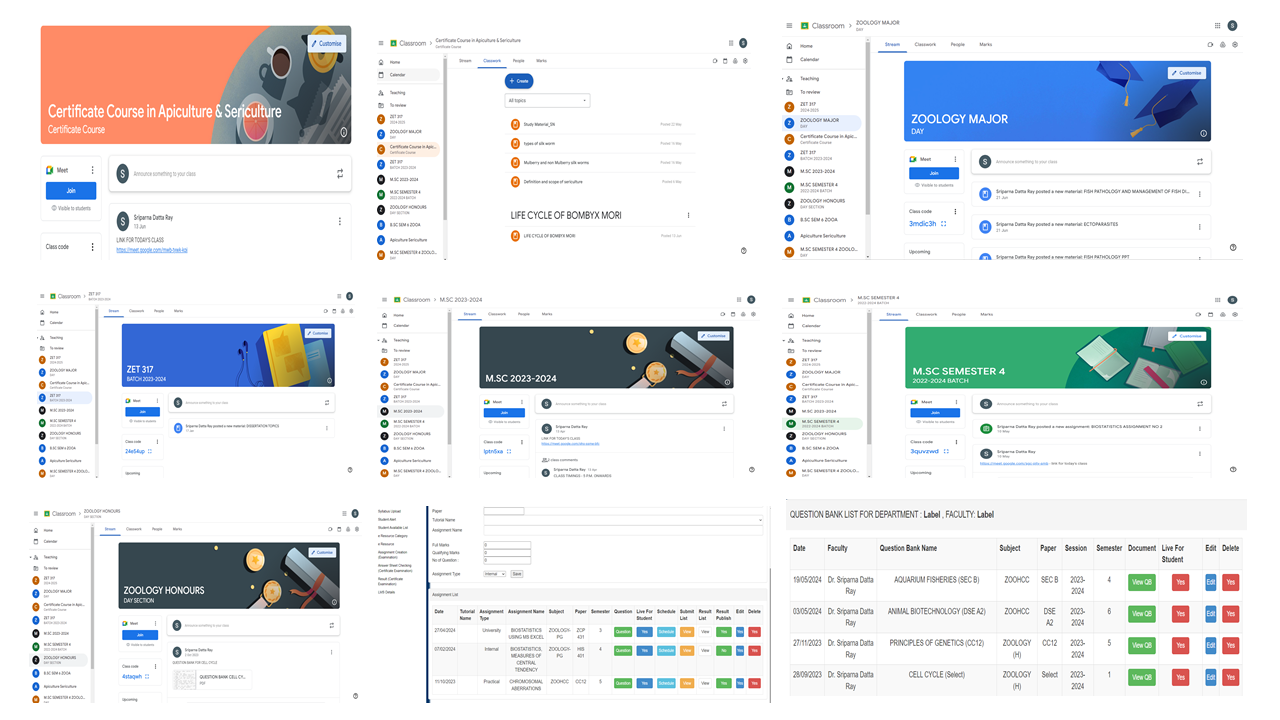
Task: Click Customise on ZOOLOGY MAJOR banner
Action: 1187,73
